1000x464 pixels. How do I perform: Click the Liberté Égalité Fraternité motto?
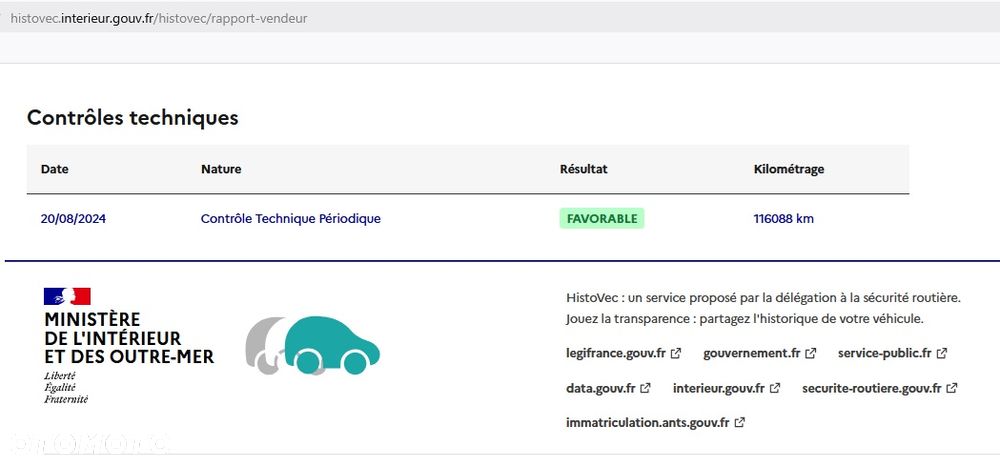pos(66,388)
